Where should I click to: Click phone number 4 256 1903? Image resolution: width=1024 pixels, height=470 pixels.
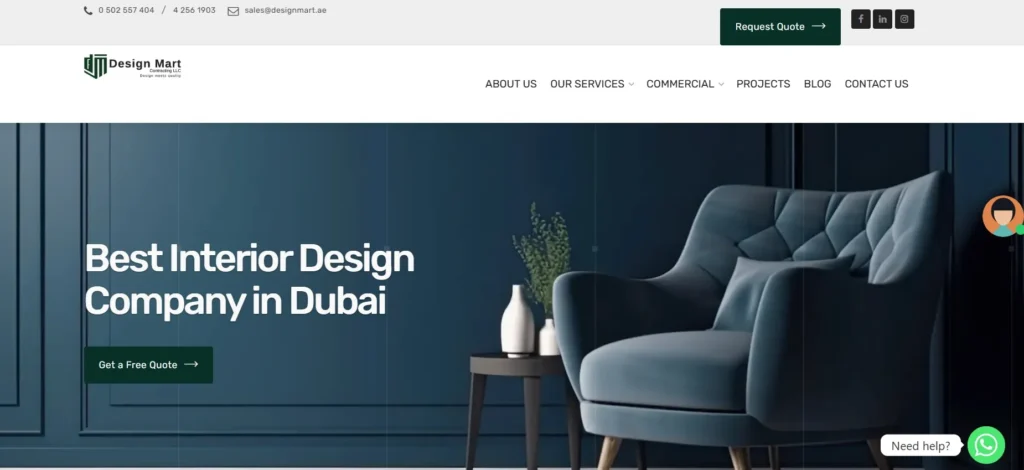[x=194, y=10]
